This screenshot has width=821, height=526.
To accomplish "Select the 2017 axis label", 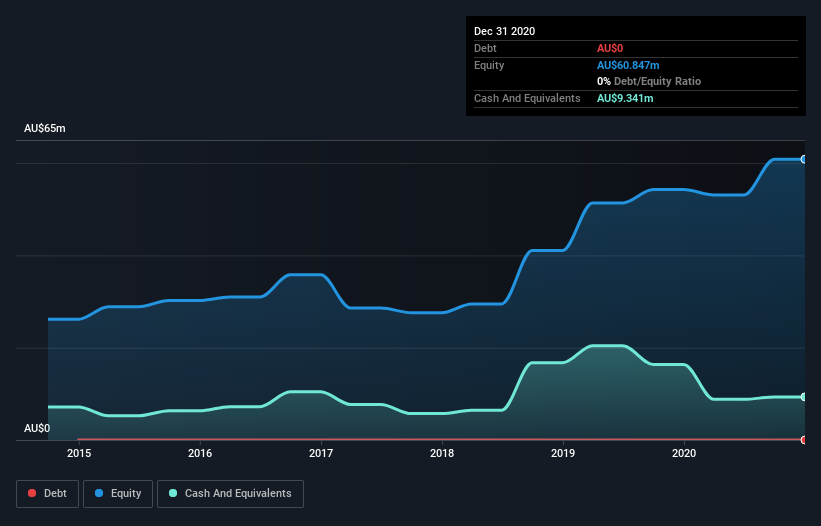I will click(x=321, y=453).
